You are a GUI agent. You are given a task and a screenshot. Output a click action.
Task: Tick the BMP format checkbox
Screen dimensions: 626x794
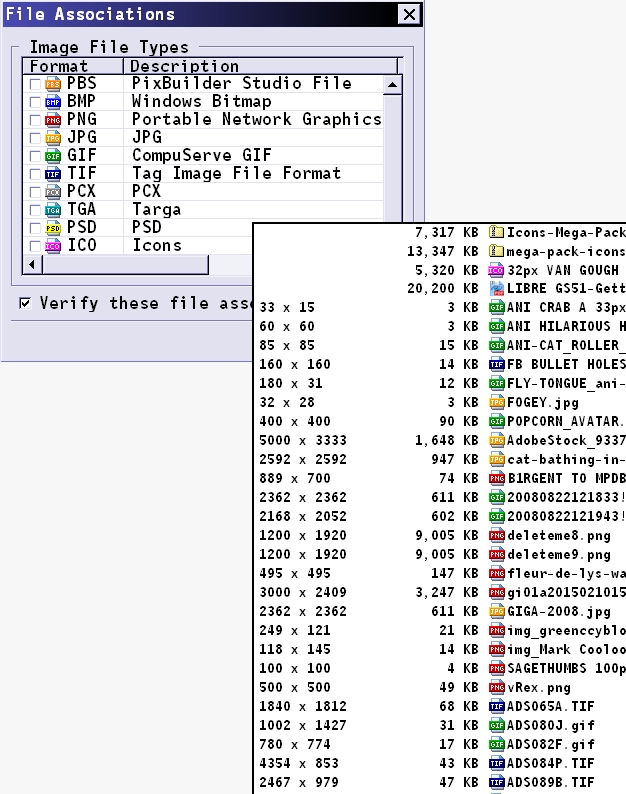click(x=35, y=102)
